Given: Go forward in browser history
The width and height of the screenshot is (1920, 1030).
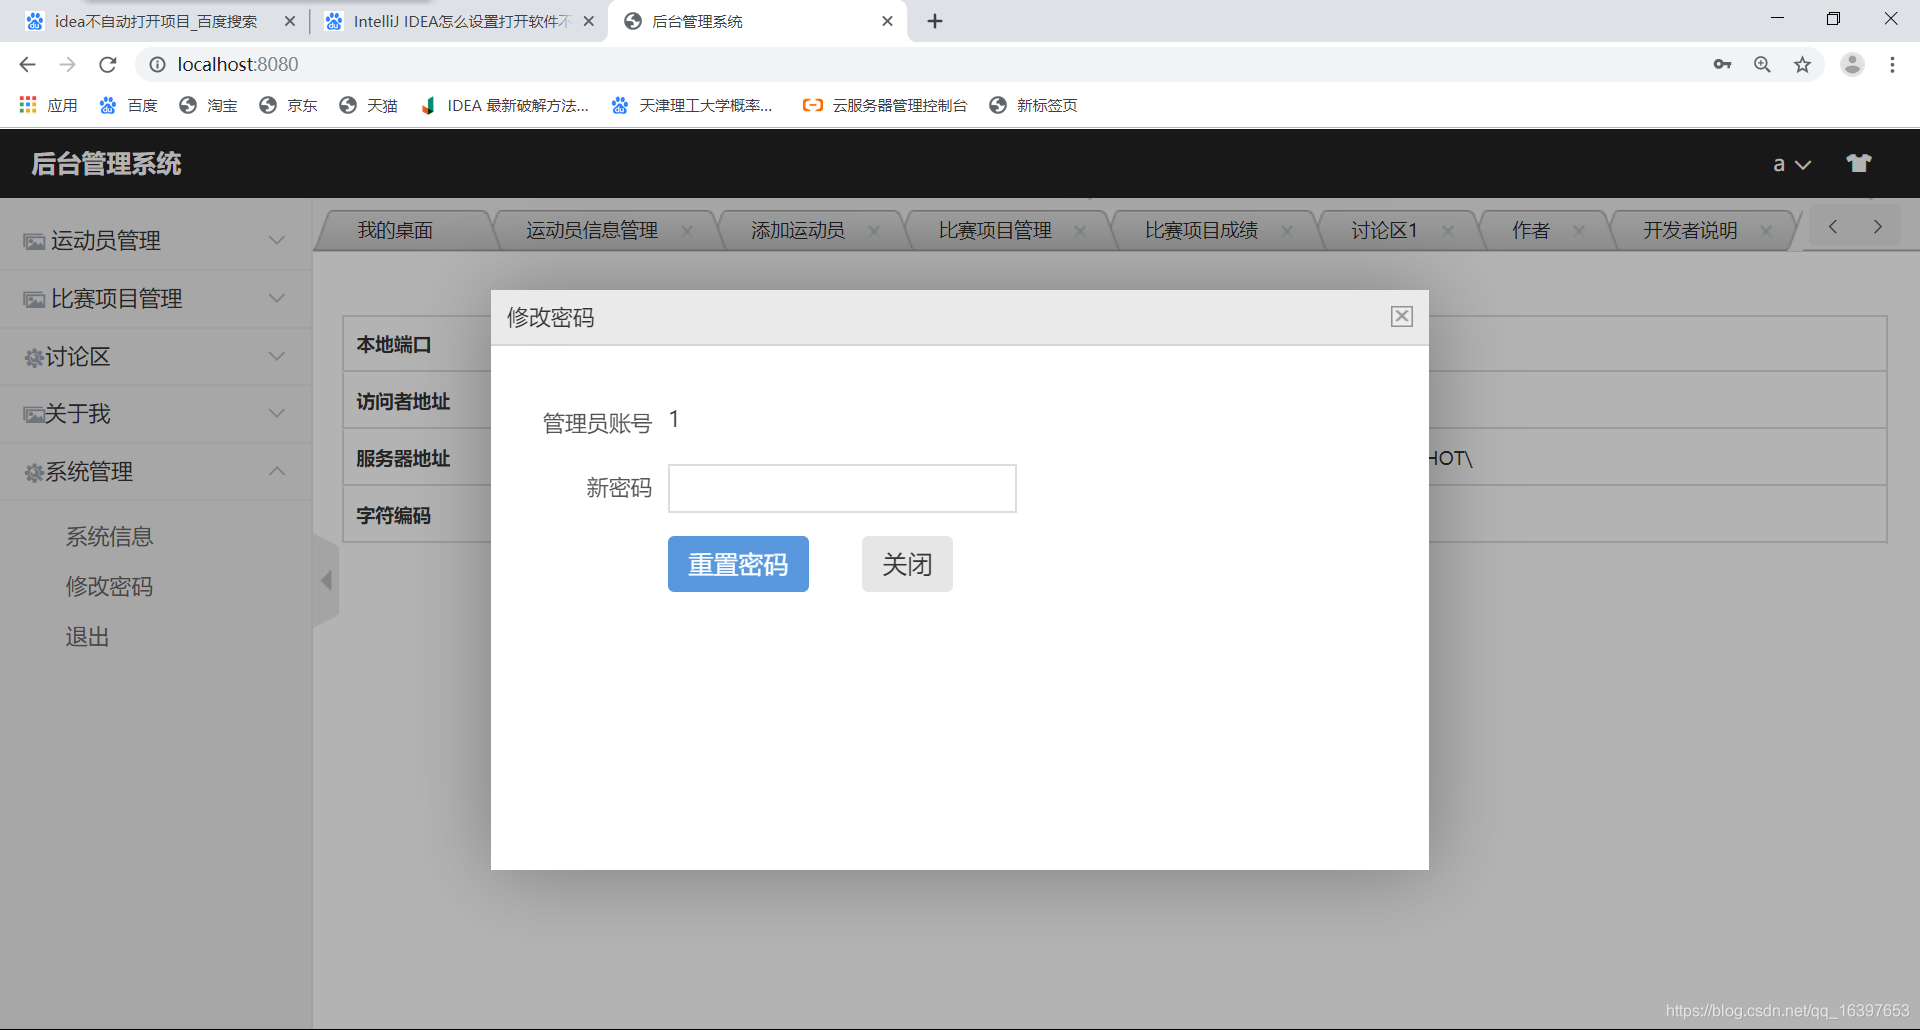Looking at the screenshot, I should 67,64.
